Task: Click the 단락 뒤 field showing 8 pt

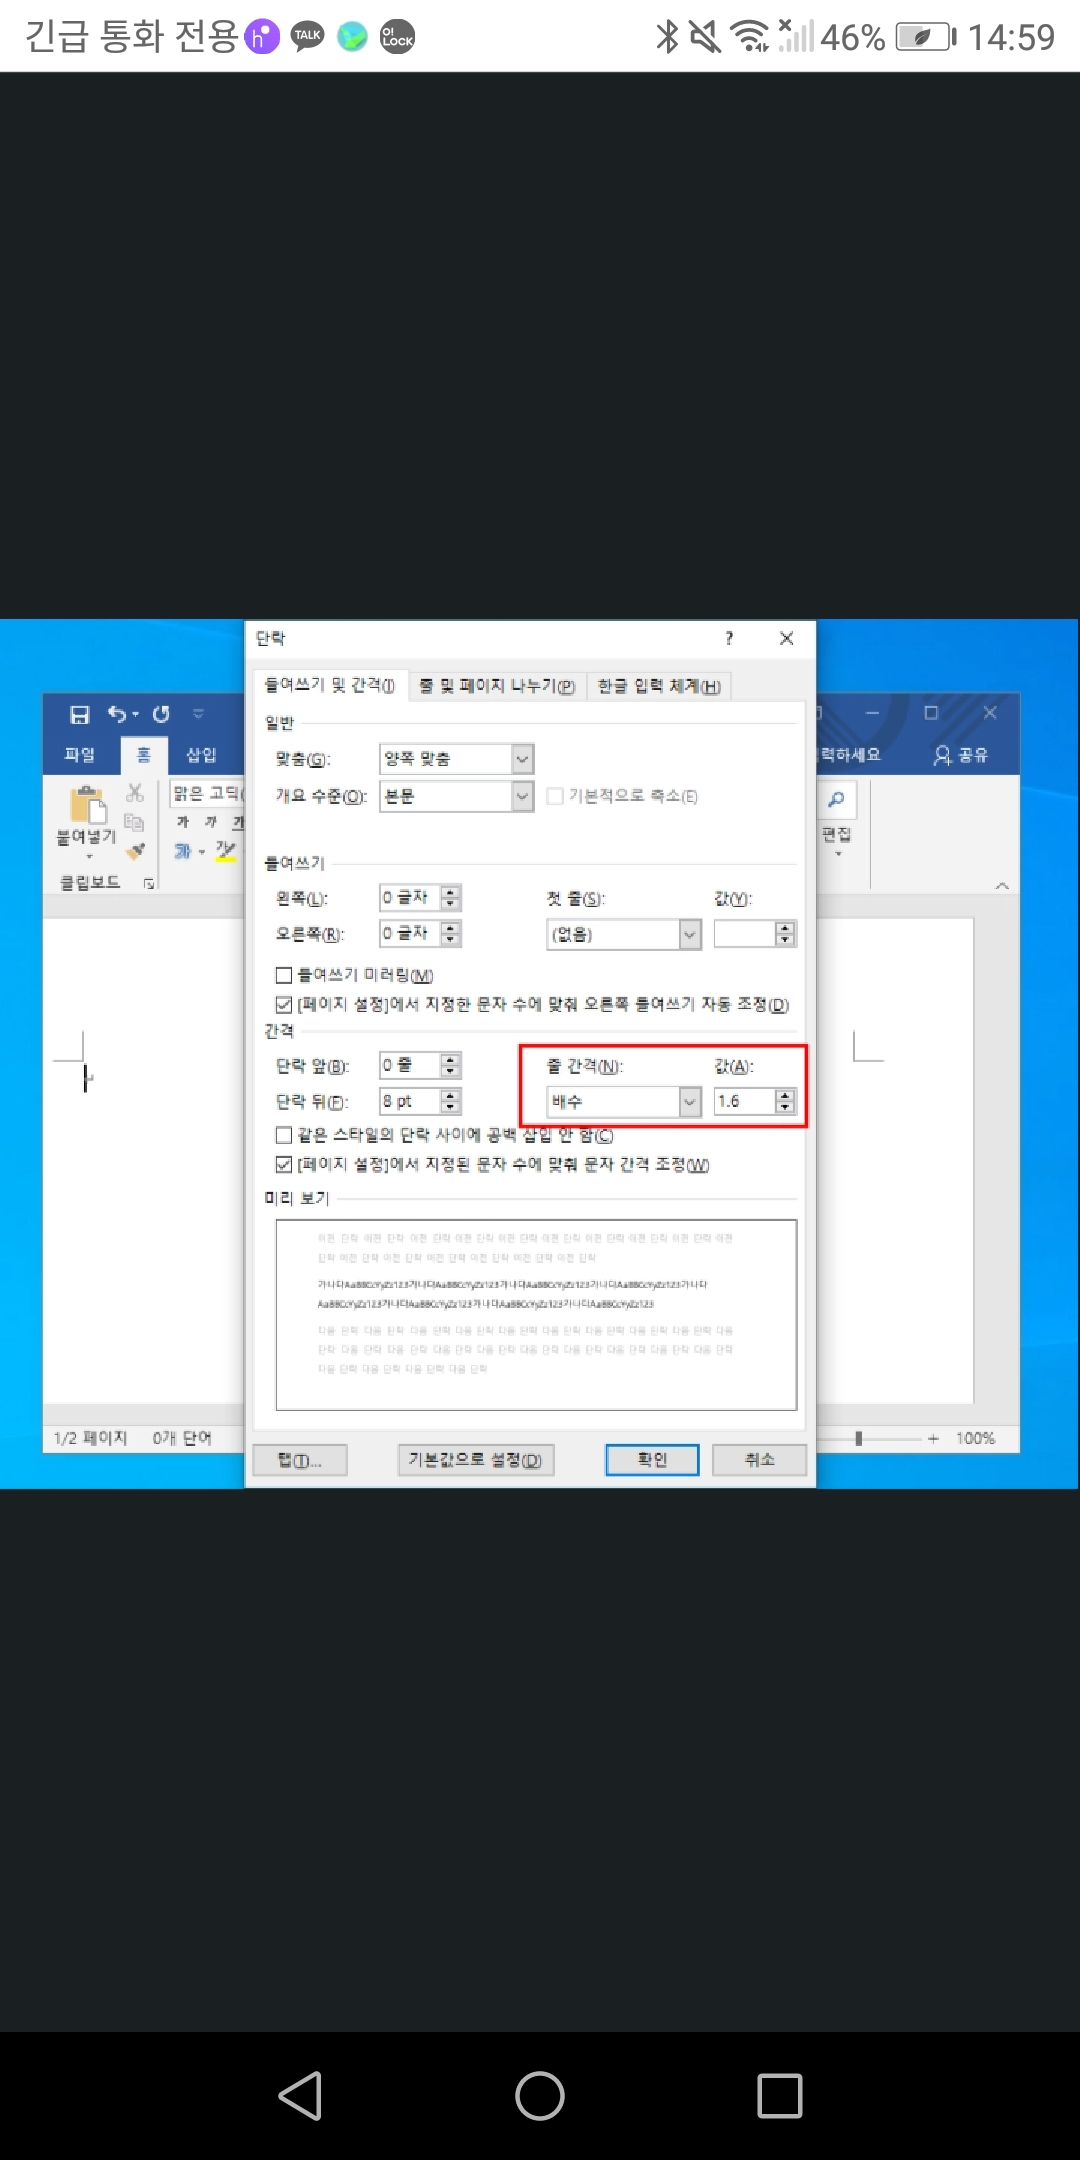Action: coord(411,1101)
